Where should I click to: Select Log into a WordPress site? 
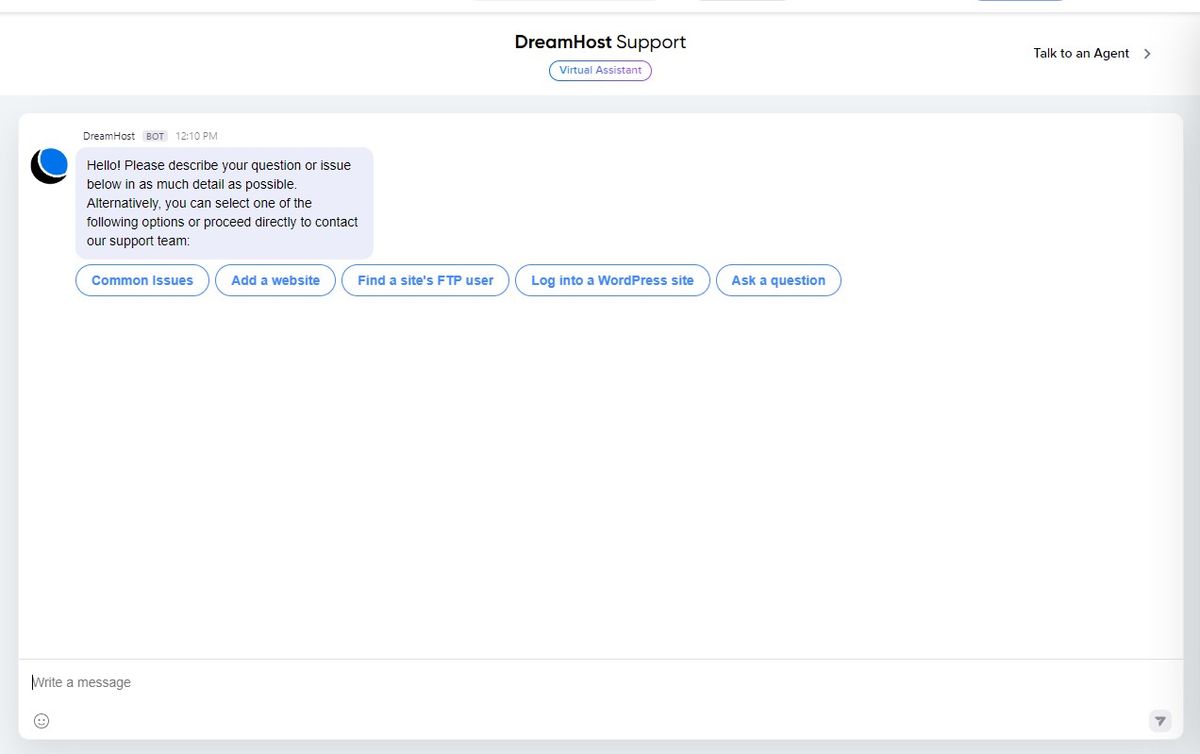(x=612, y=280)
